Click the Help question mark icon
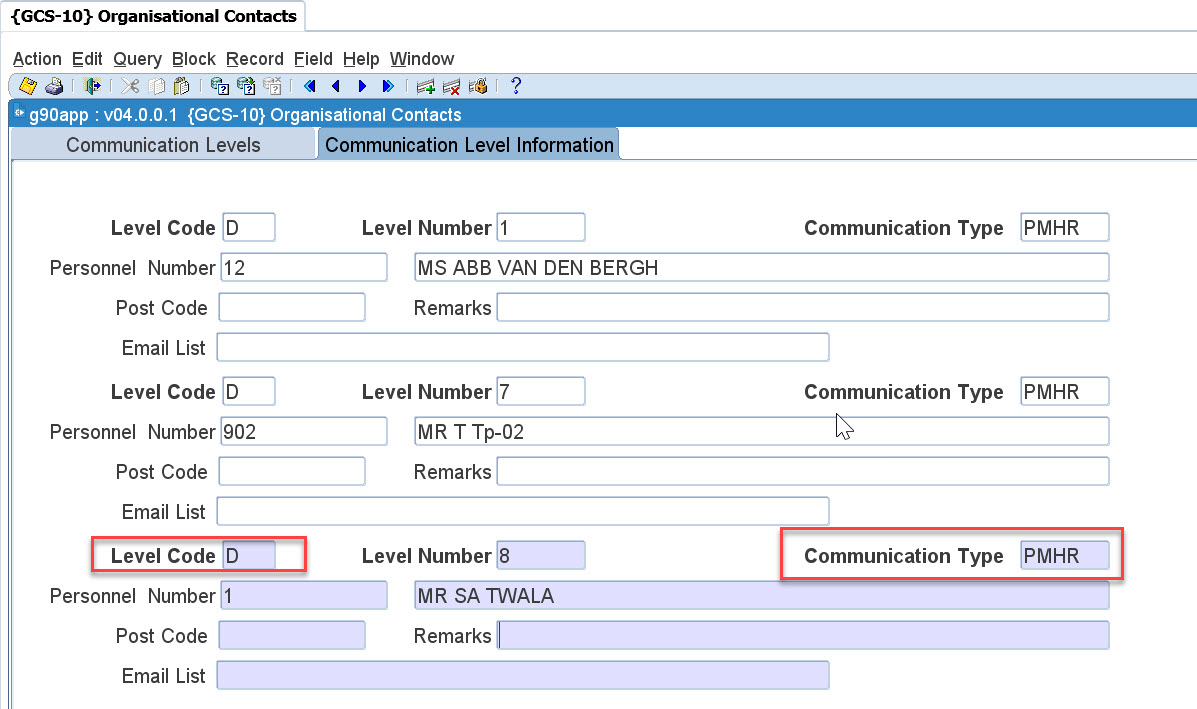The height and width of the screenshot is (709, 1197). (516, 86)
